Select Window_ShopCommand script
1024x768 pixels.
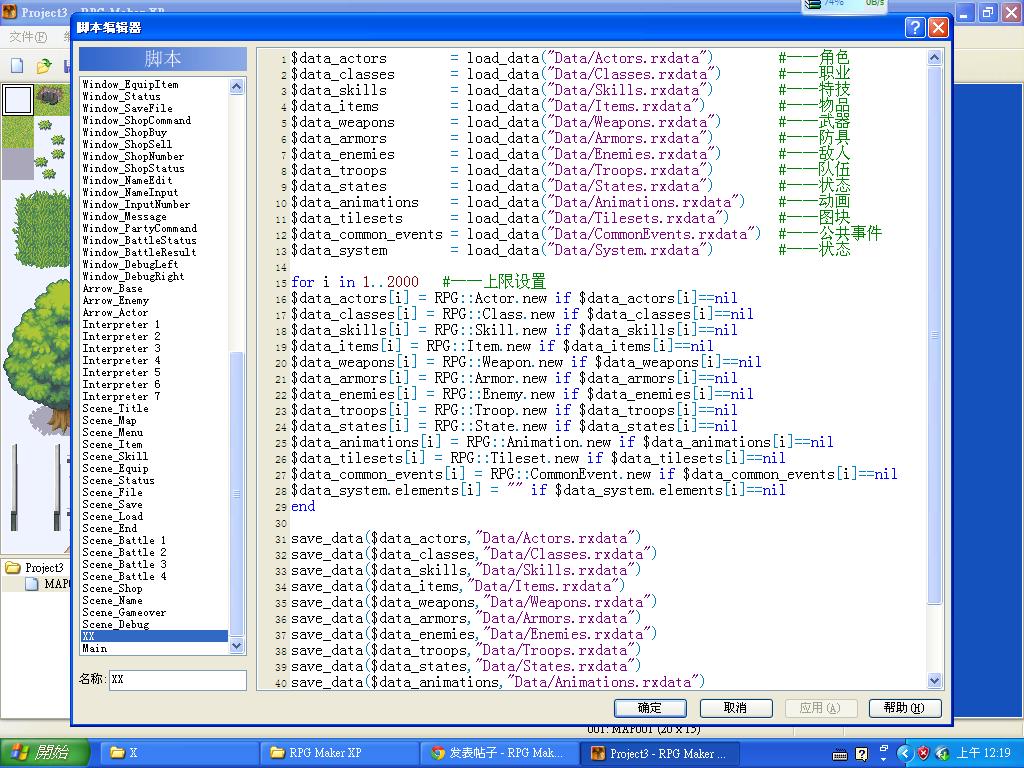pyautogui.click(x=136, y=120)
